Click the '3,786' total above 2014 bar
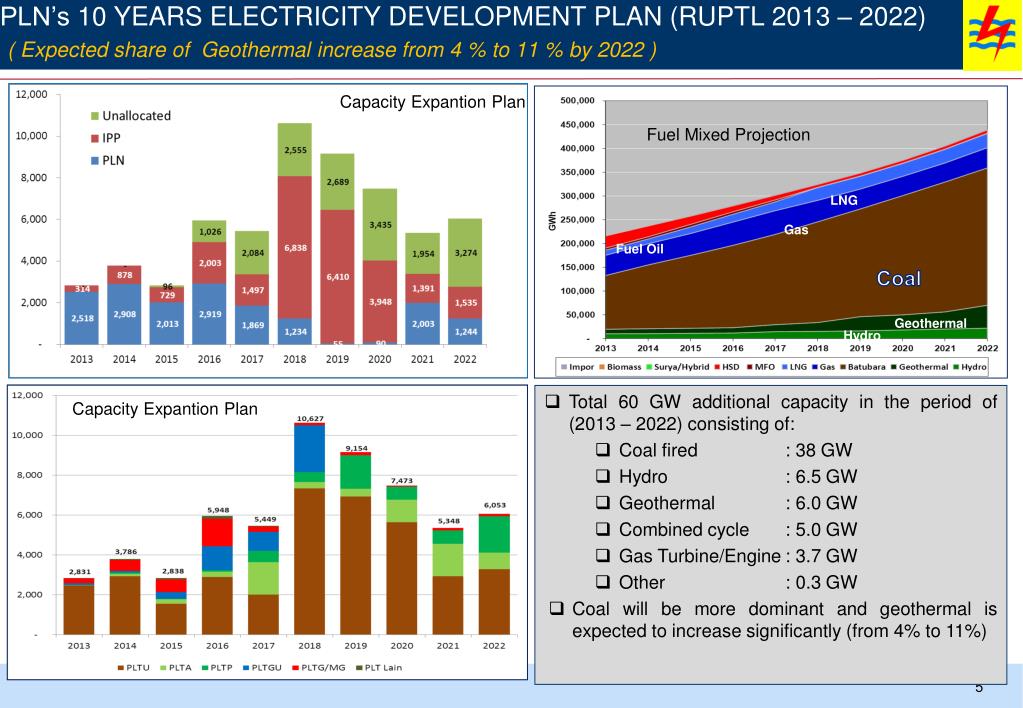The height and width of the screenshot is (708, 1023). point(126,551)
